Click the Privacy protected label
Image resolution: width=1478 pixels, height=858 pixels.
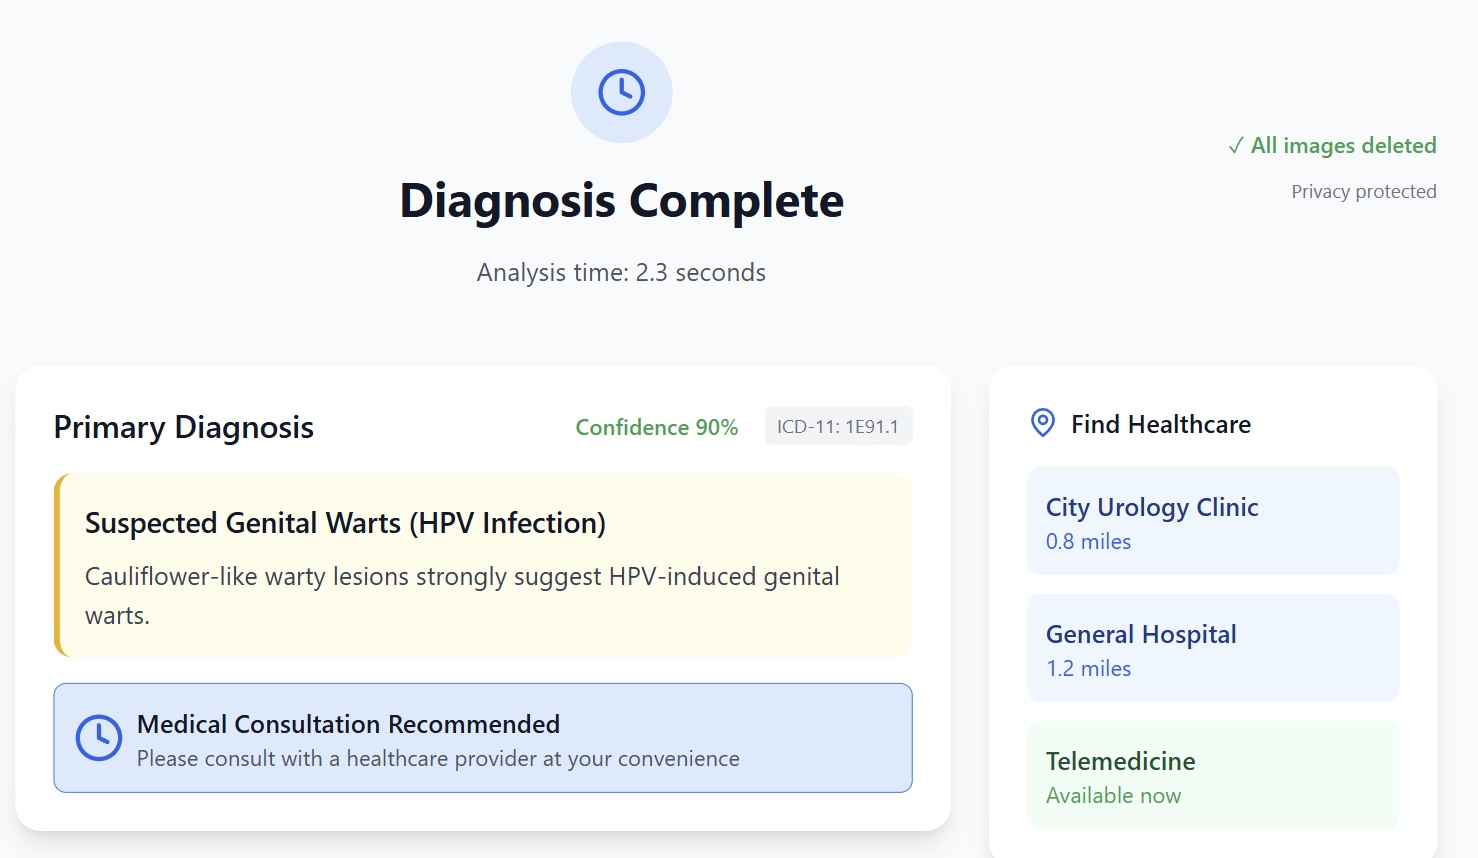tap(1364, 191)
